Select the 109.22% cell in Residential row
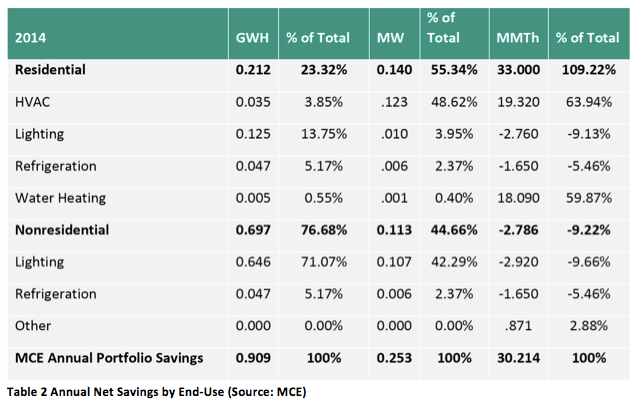Screen dimensions: 644x404 (x=594, y=70)
